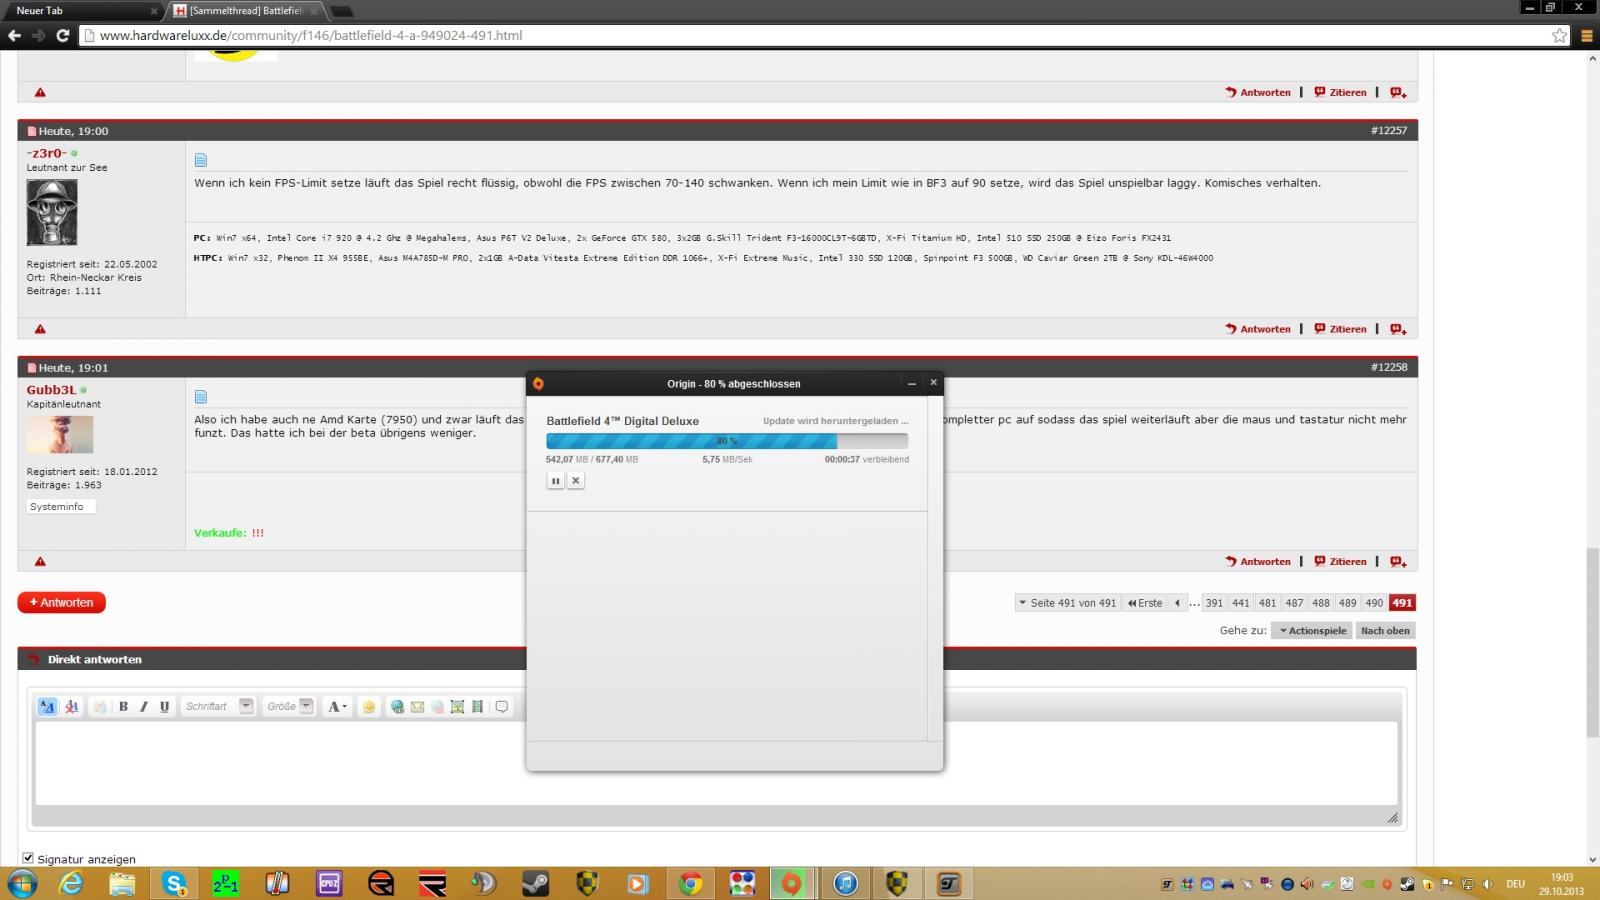Open -z3r0- user profile name
This screenshot has height=900, width=1600.
pos(47,153)
